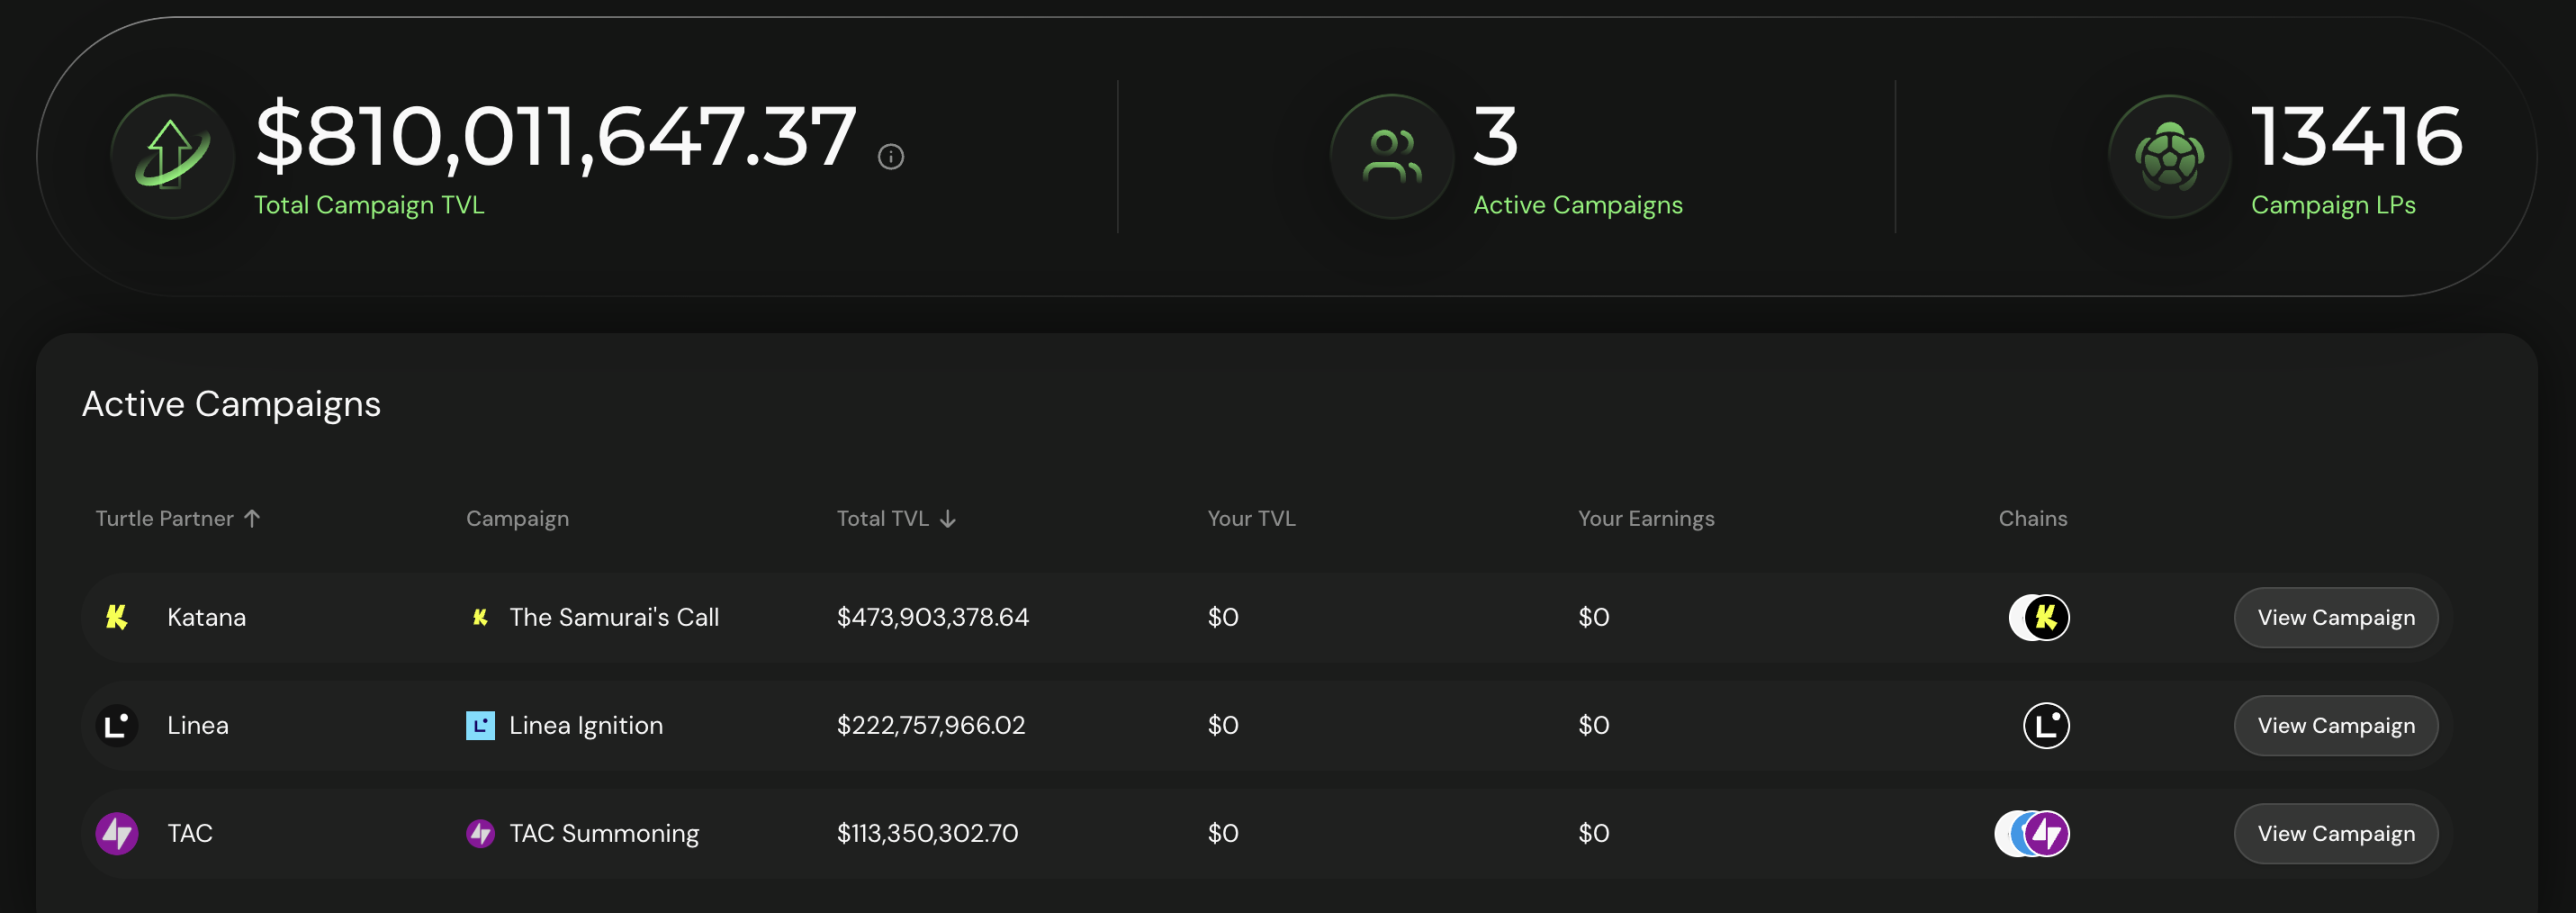Click the Katana partner logo icon
2576x913 pixels.
117,617
